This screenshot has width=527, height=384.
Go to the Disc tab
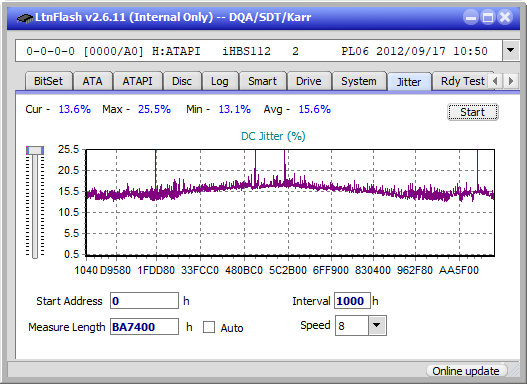pyautogui.click(x=182, y=81)
